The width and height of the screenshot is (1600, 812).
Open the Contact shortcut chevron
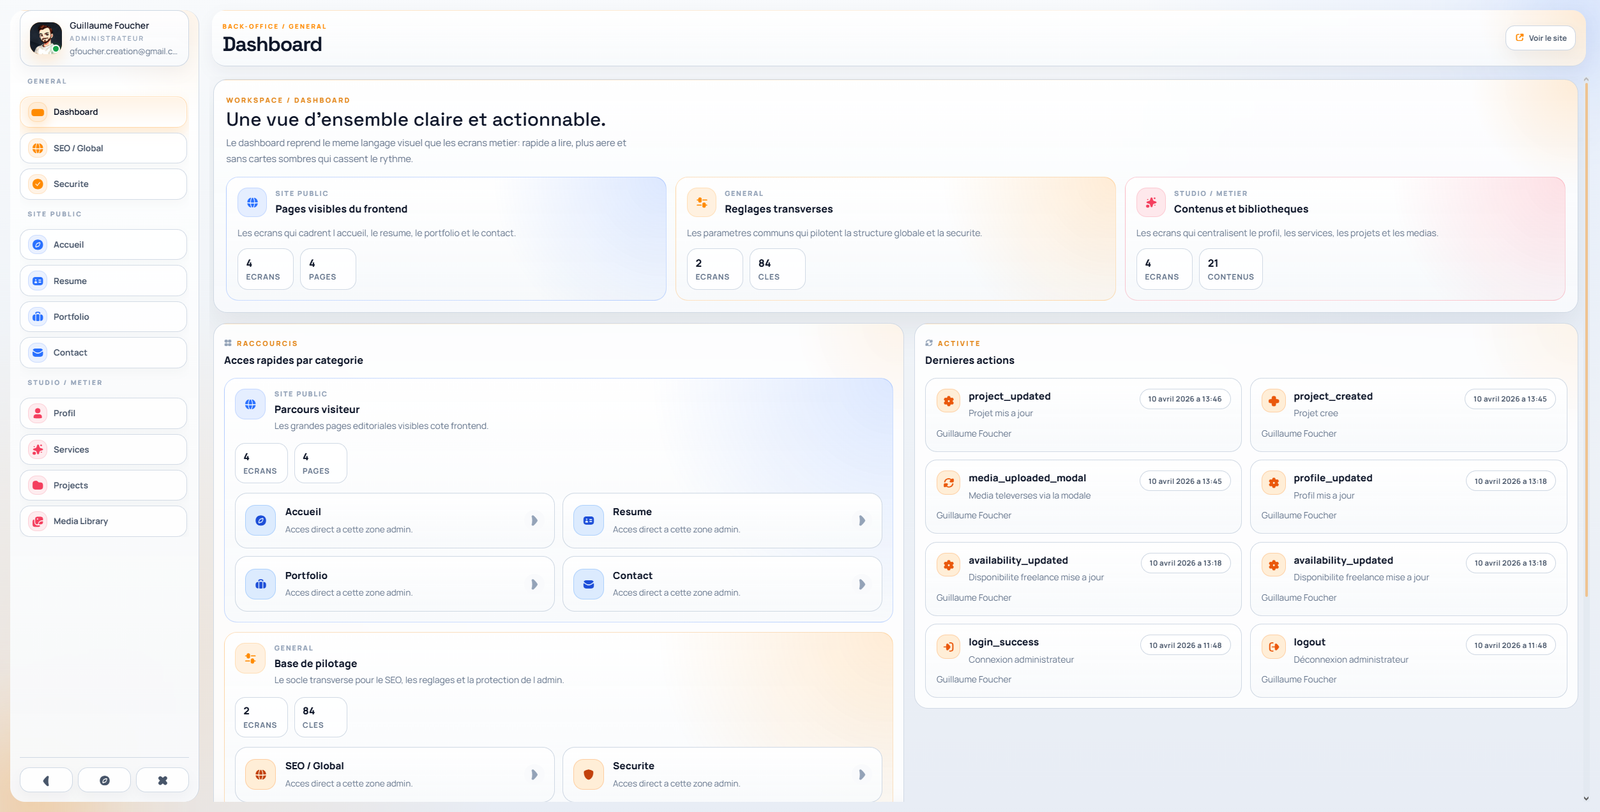[x=862, y=584]
